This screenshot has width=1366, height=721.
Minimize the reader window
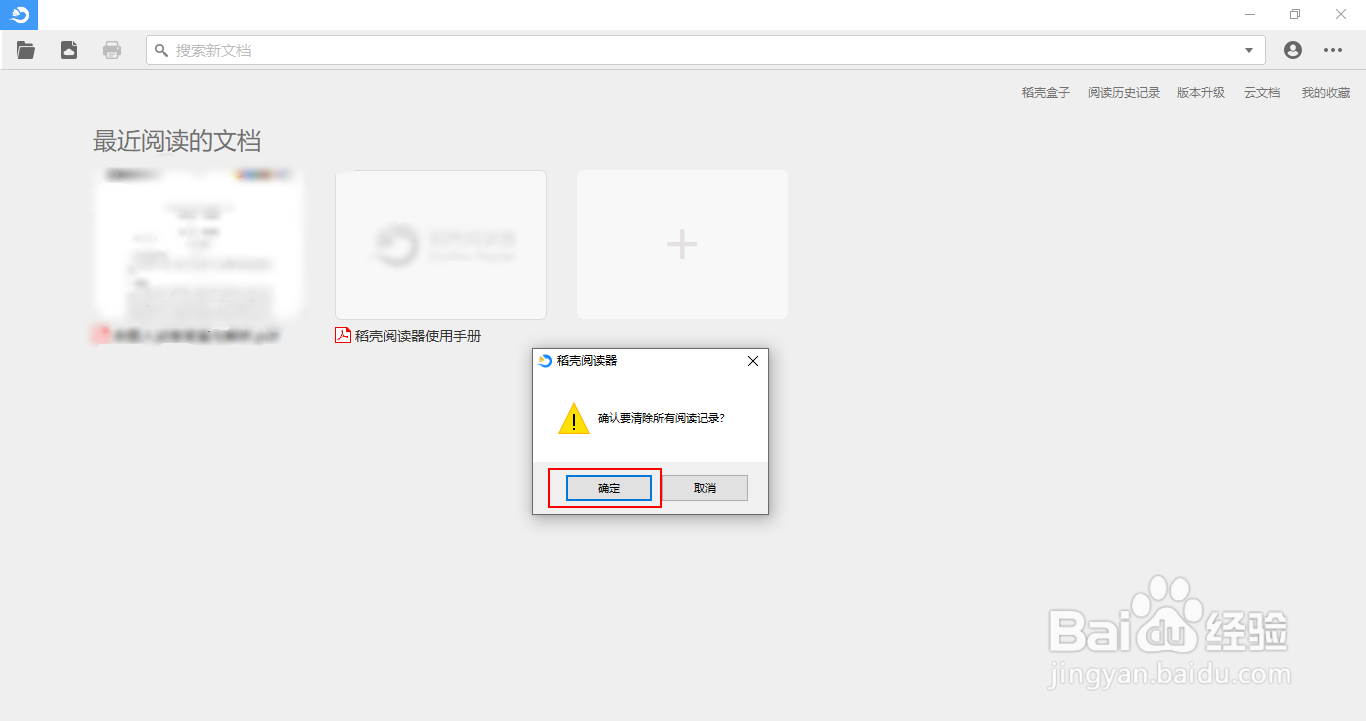(1250, 14)
